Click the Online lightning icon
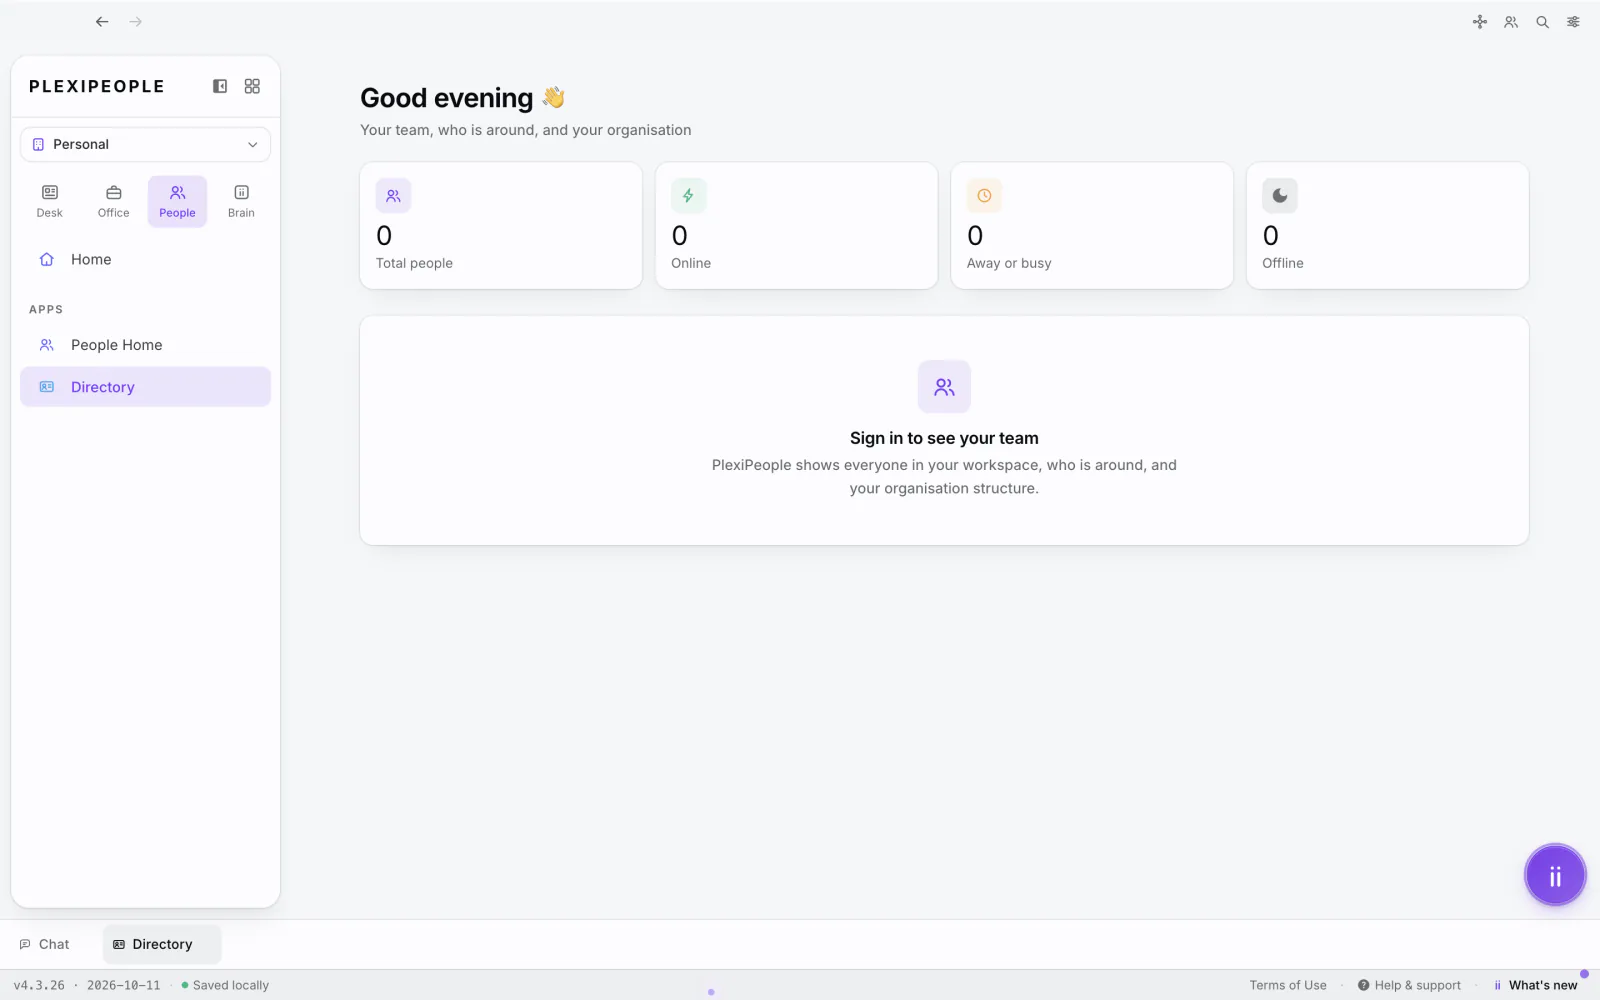The image size is (1600, 1000). [x=688, y=196]
